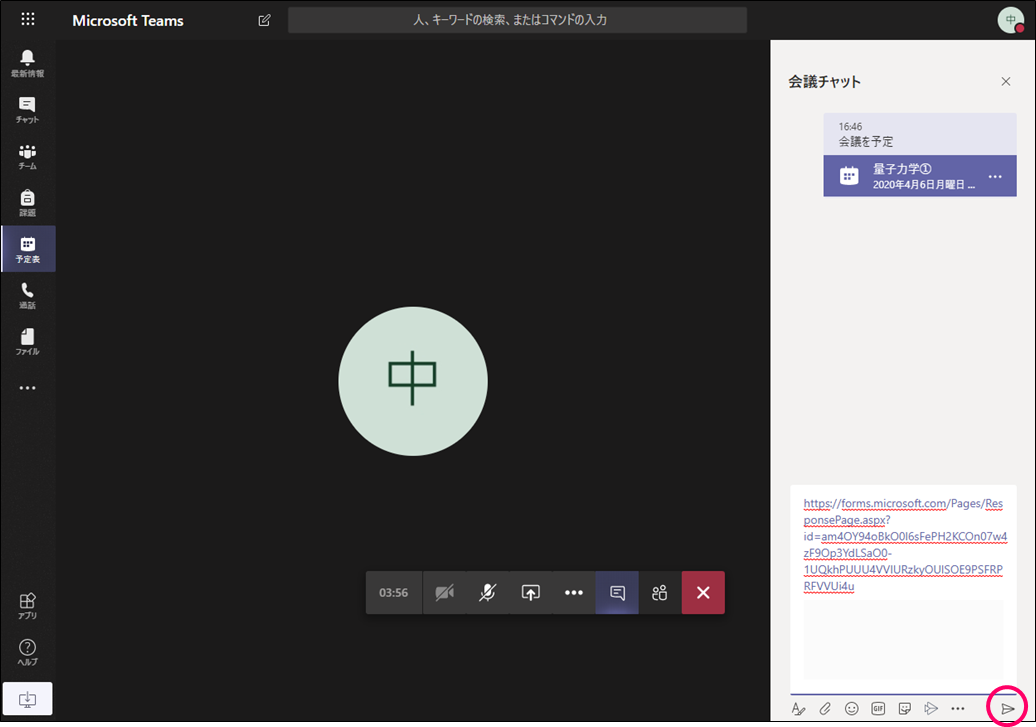Send the message with arrow icon
This screenshot has width=1036, height=727.
point(1008,708)
